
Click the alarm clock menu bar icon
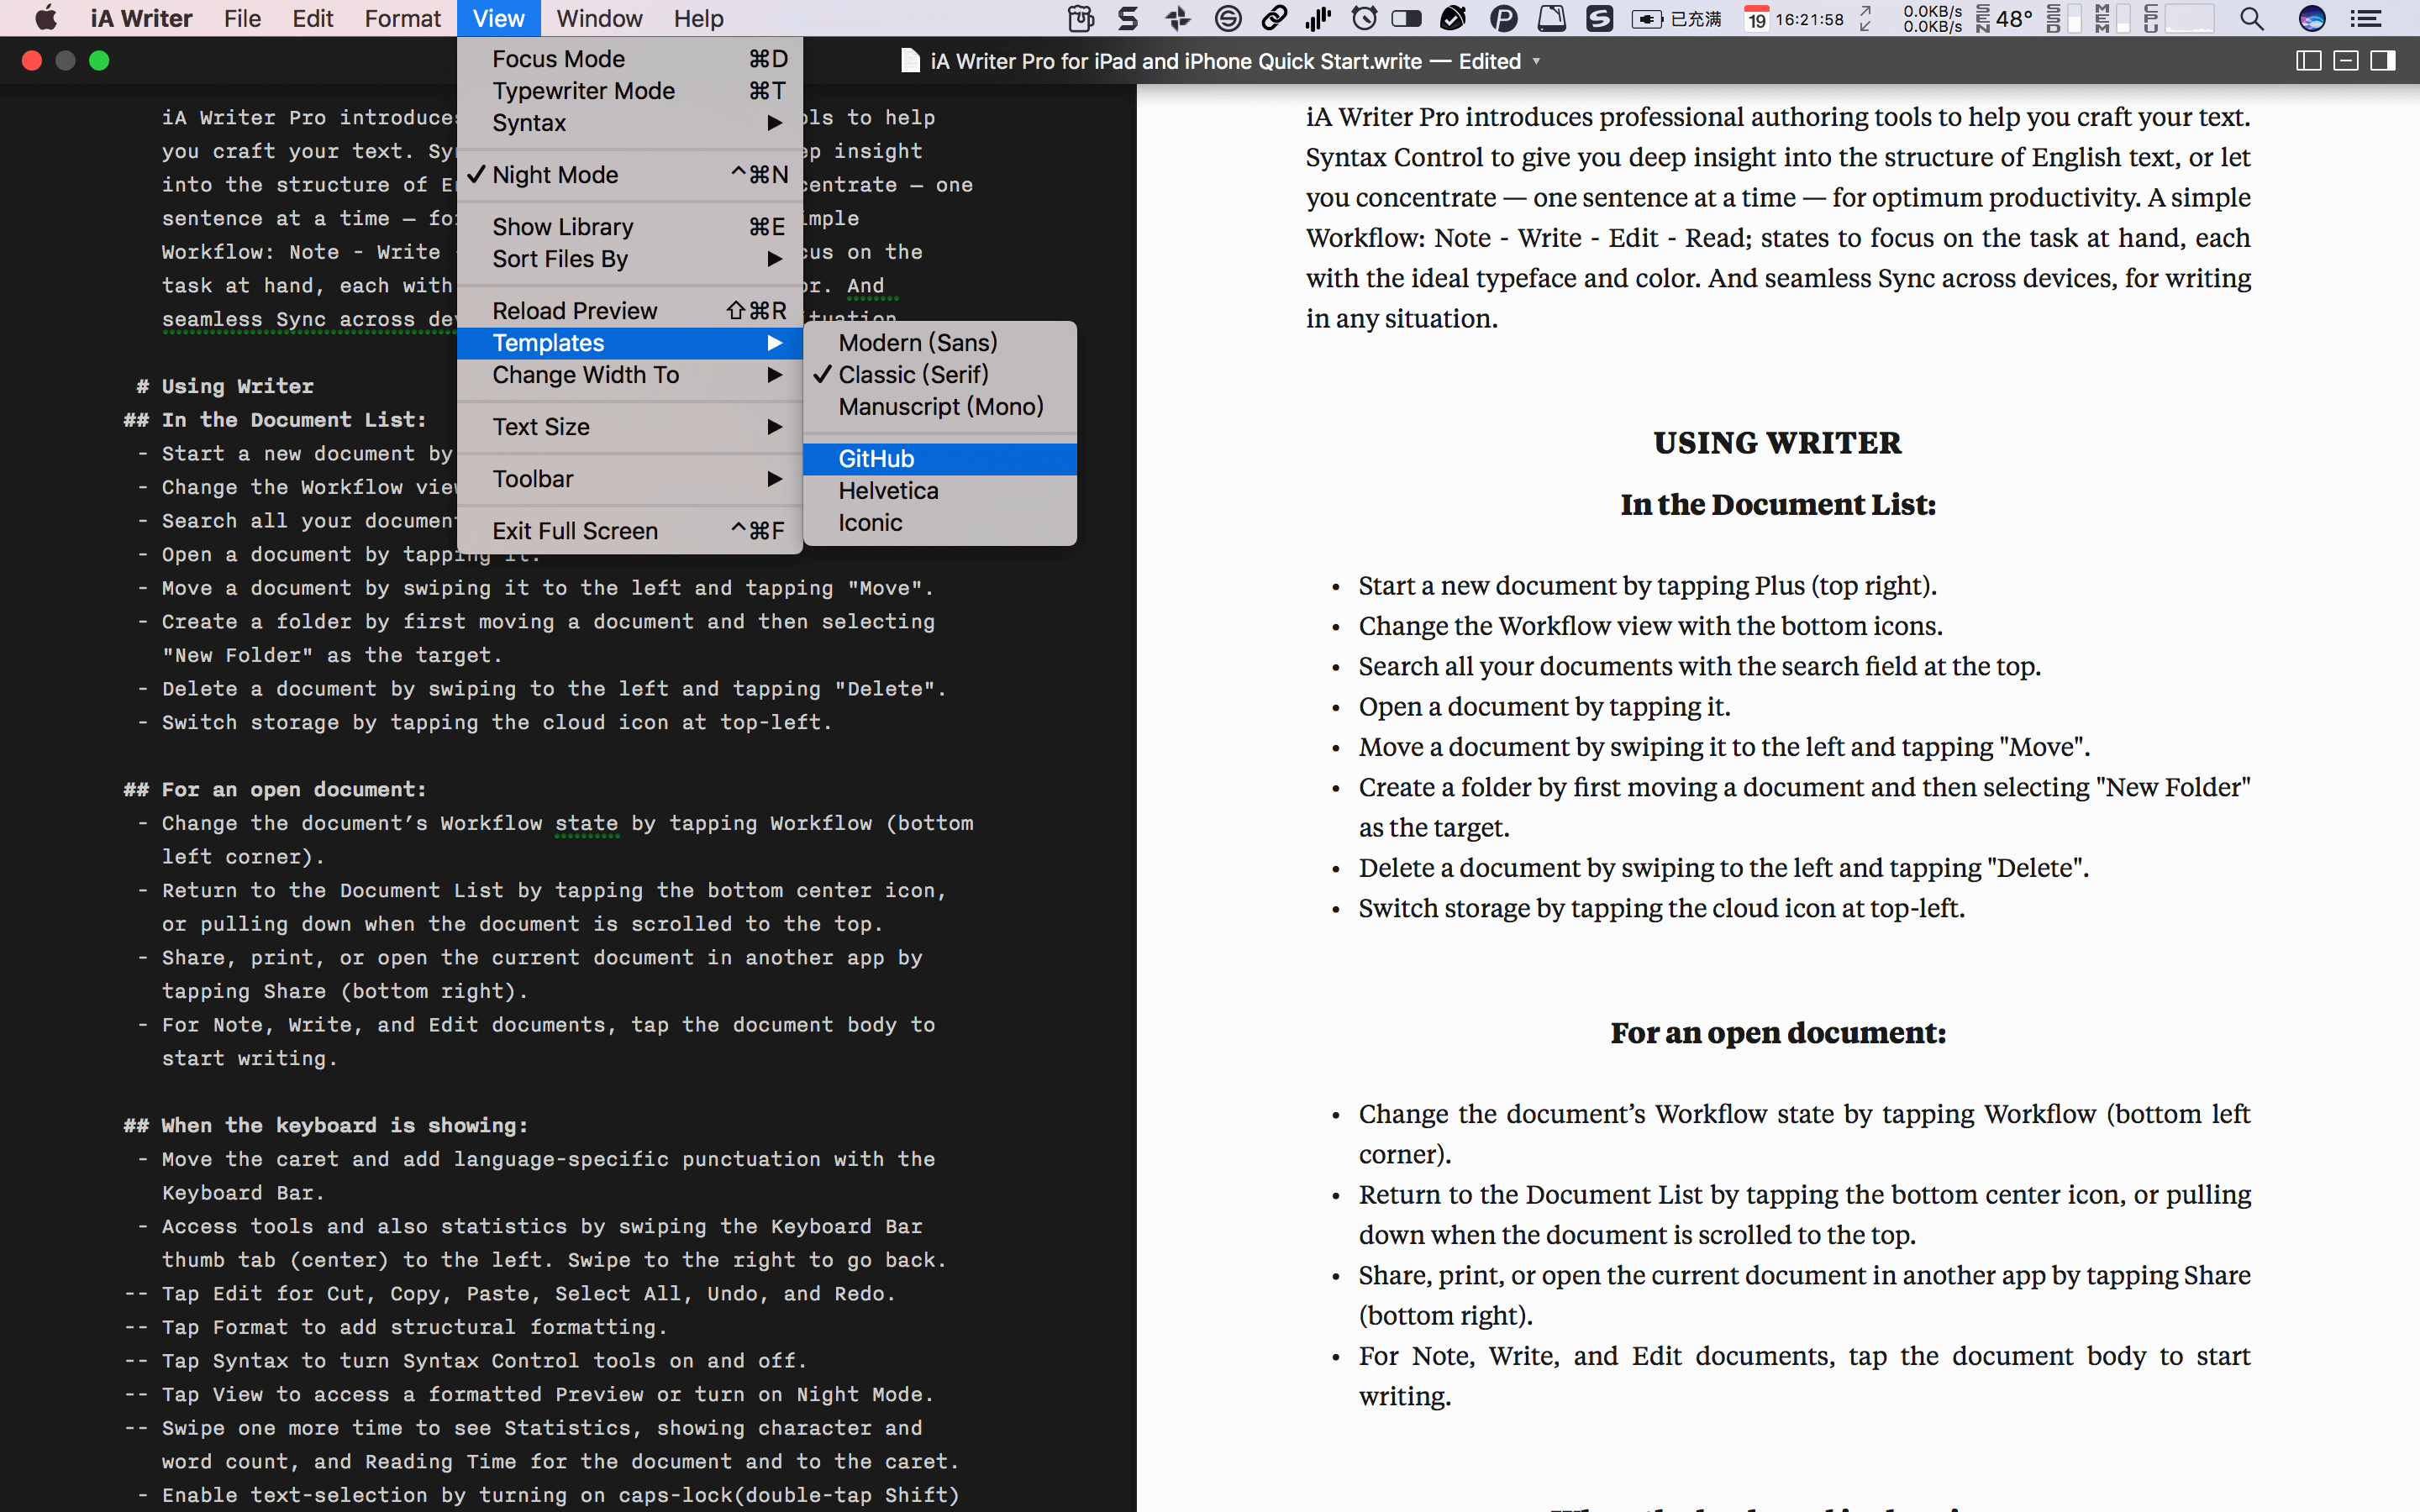pyautogui.click(x=1364, y=18)
